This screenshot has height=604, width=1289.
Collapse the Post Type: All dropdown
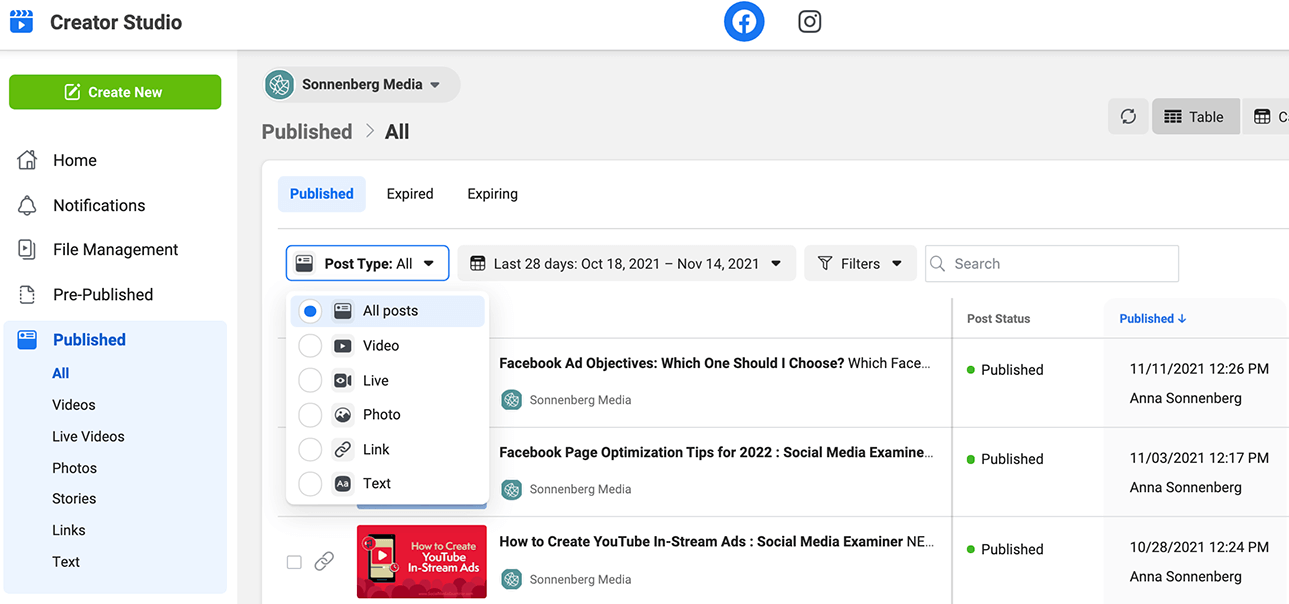click(x=367, y=264)
